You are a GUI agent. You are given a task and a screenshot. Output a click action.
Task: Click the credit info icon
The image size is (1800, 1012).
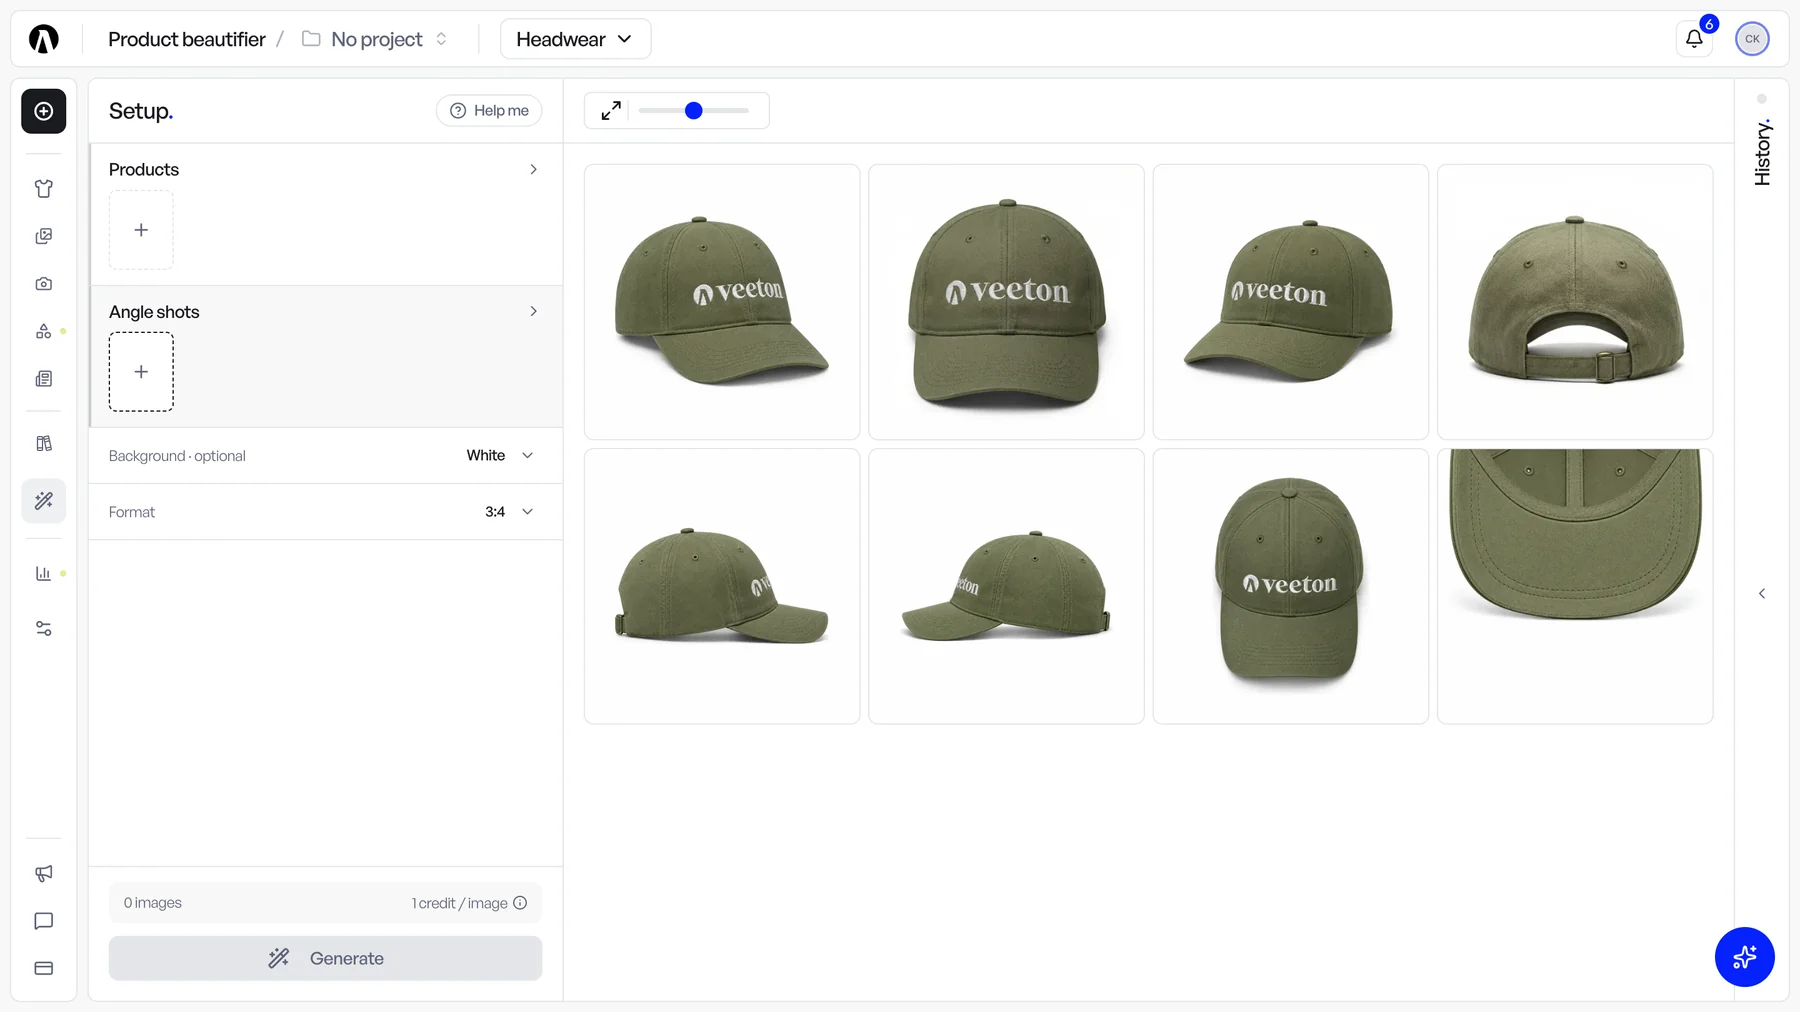coord(520,903)
